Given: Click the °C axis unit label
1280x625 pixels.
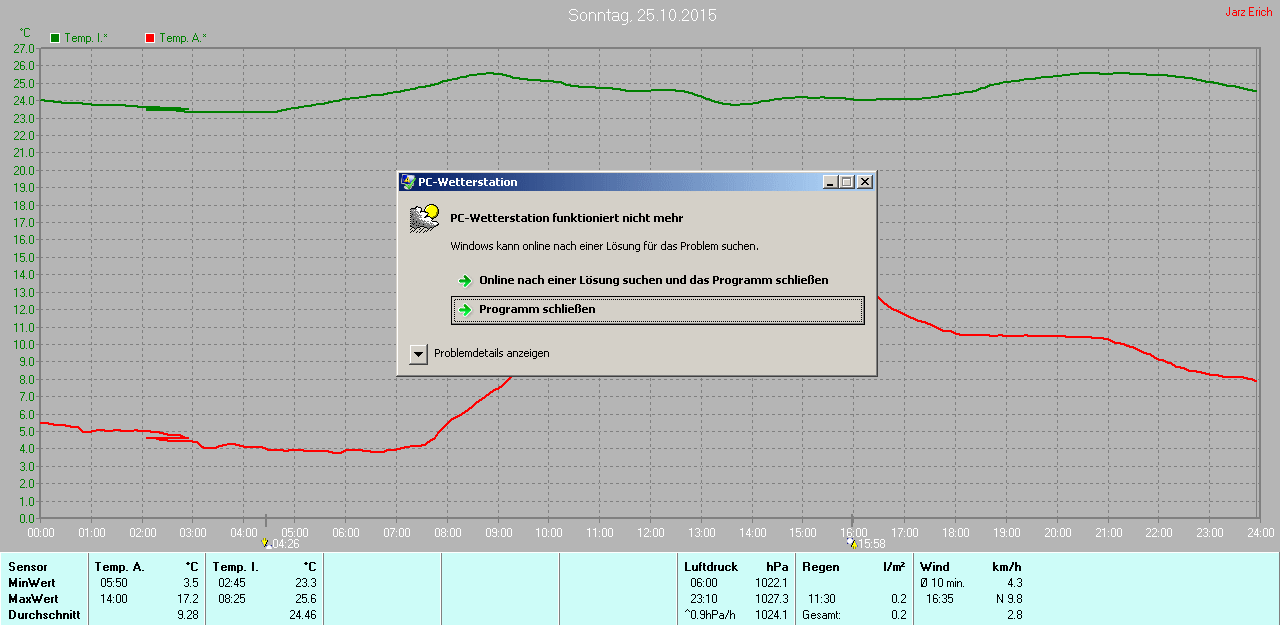Looking at the screenshot, I should 25,33.
